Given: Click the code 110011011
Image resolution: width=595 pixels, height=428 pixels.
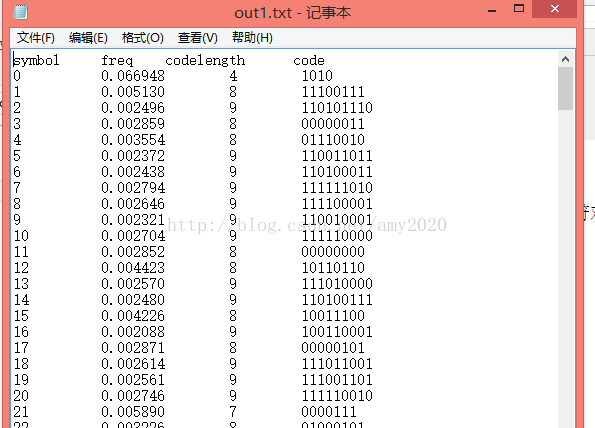Looking at the screenshot, I should [x=337, y=156].
